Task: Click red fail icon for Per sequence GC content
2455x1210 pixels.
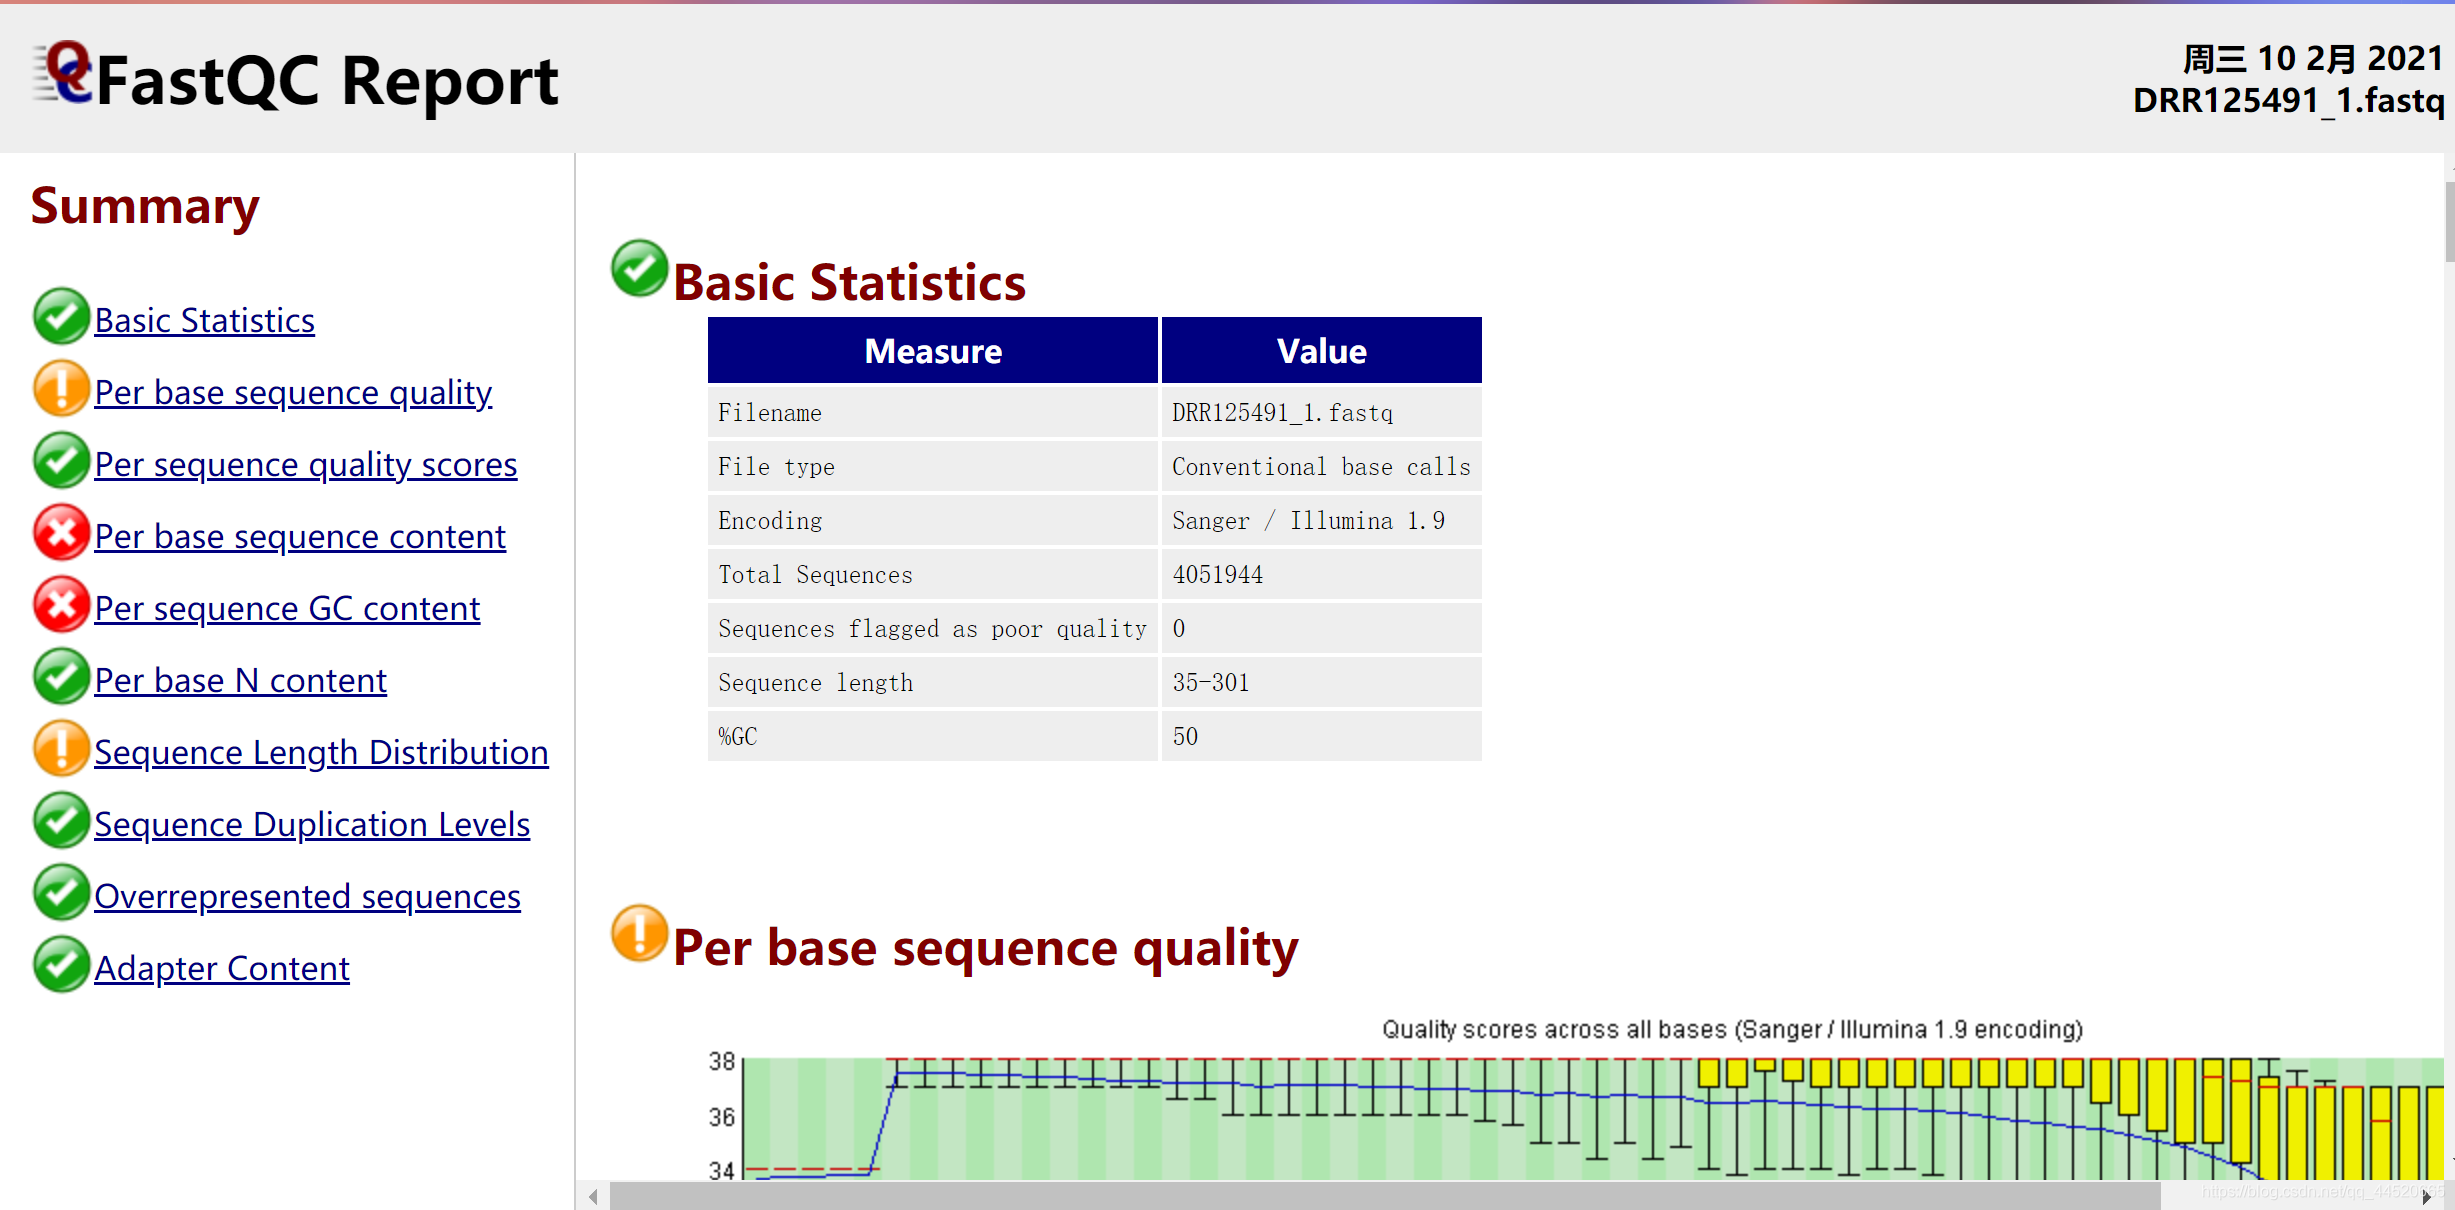Action: click(x=61, y=605)
